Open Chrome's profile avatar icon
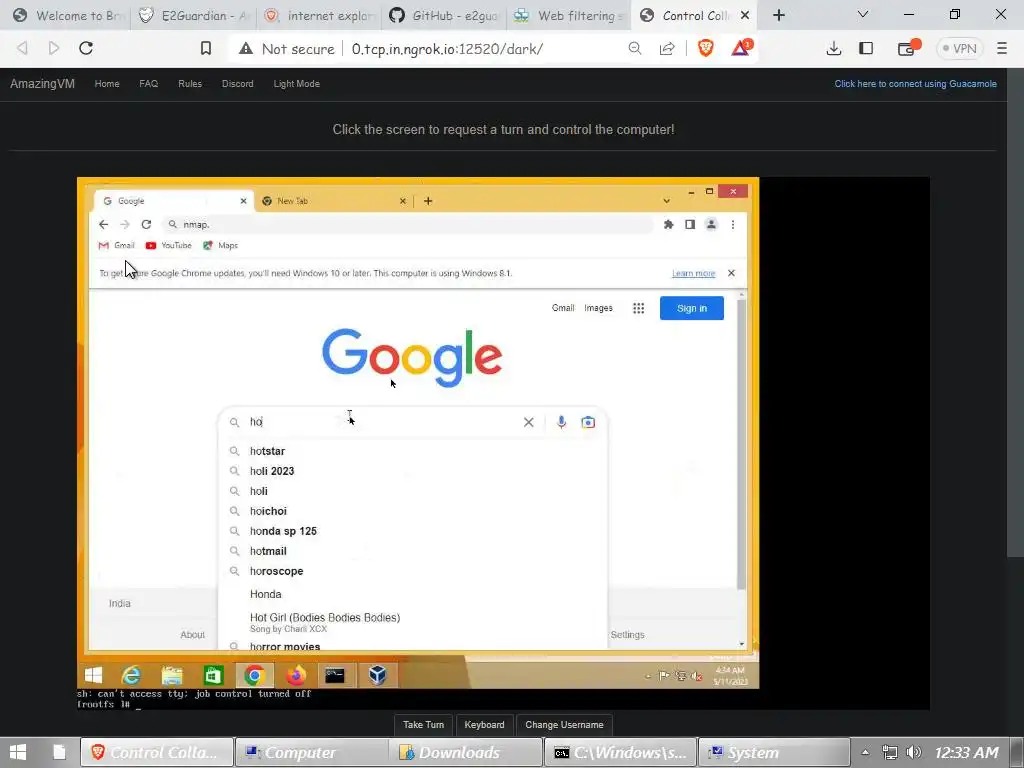 711,225
